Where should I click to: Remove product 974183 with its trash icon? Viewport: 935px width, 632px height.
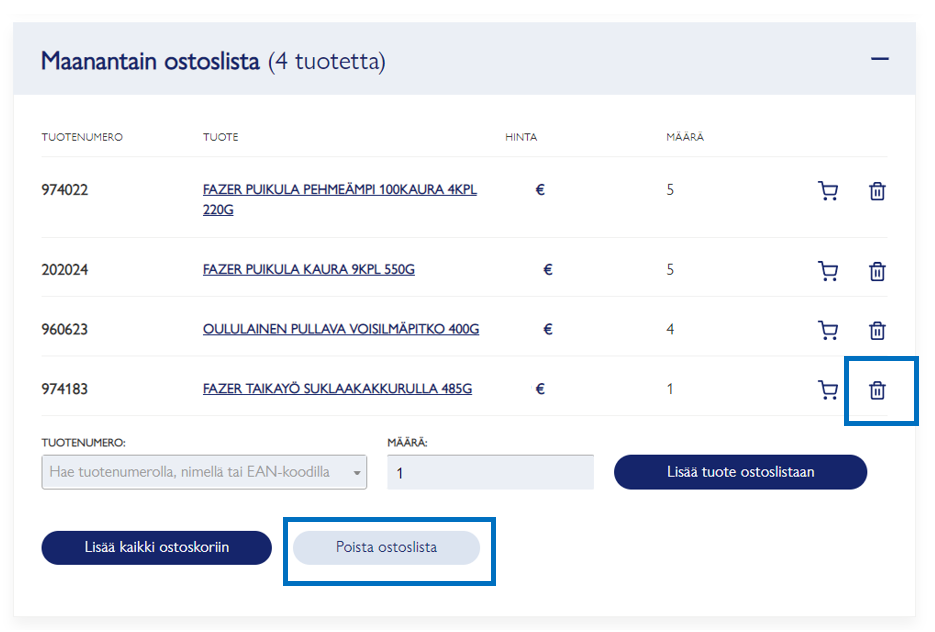click(x=877, y=390)
